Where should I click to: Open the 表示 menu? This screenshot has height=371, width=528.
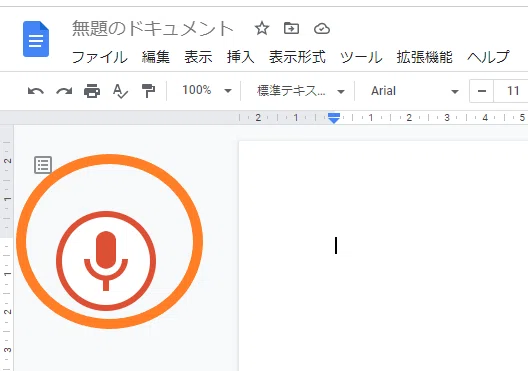198,57
